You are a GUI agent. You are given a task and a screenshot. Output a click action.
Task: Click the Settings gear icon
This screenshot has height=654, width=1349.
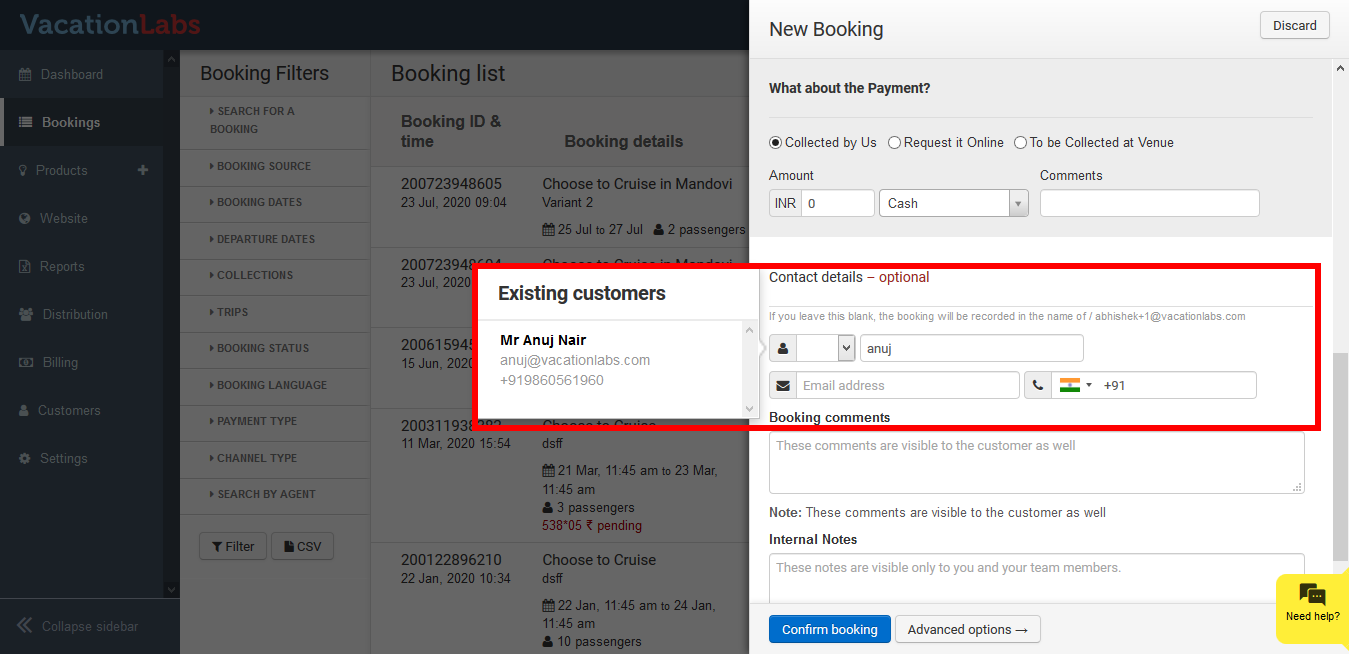point(25,459)
